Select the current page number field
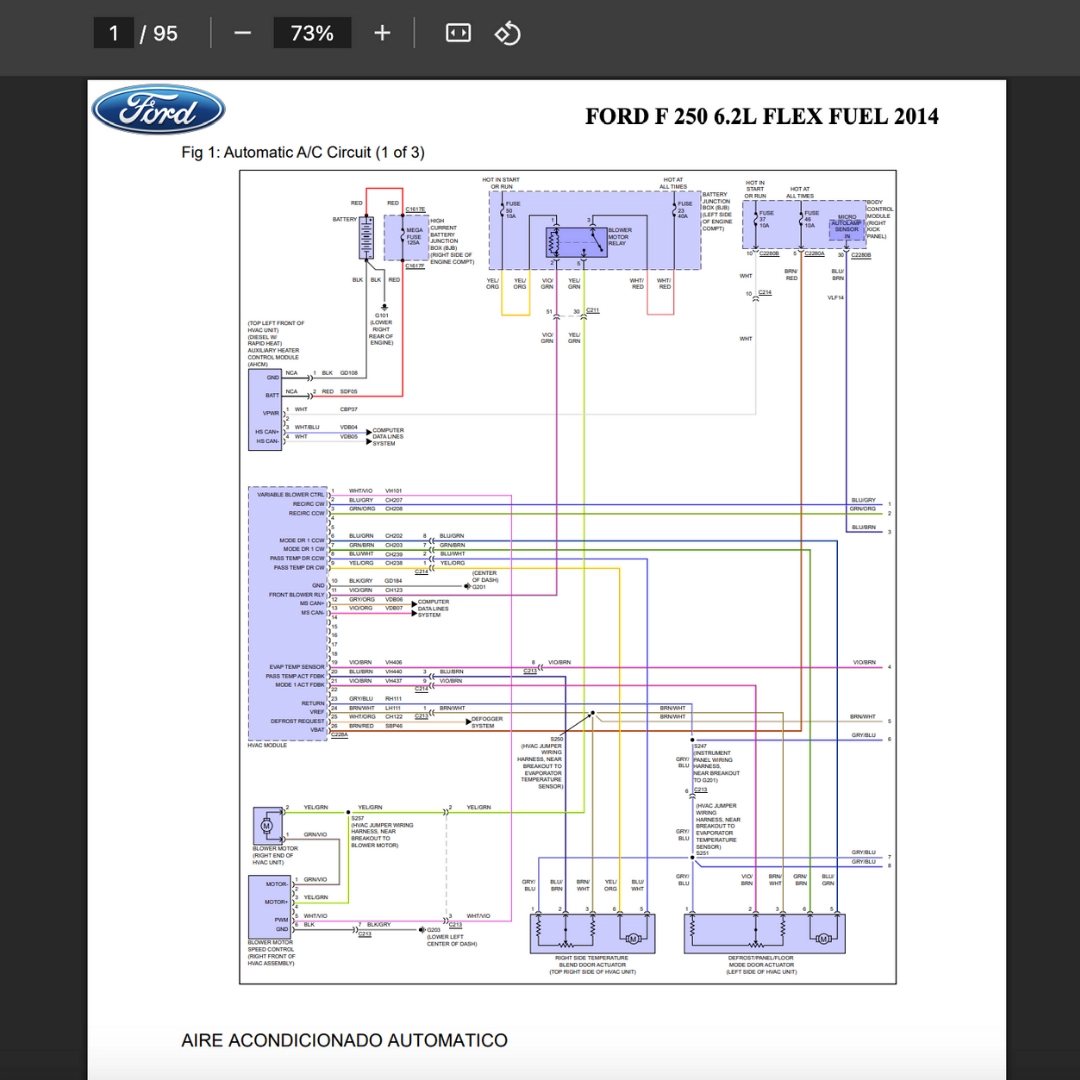 click(114, 33)
